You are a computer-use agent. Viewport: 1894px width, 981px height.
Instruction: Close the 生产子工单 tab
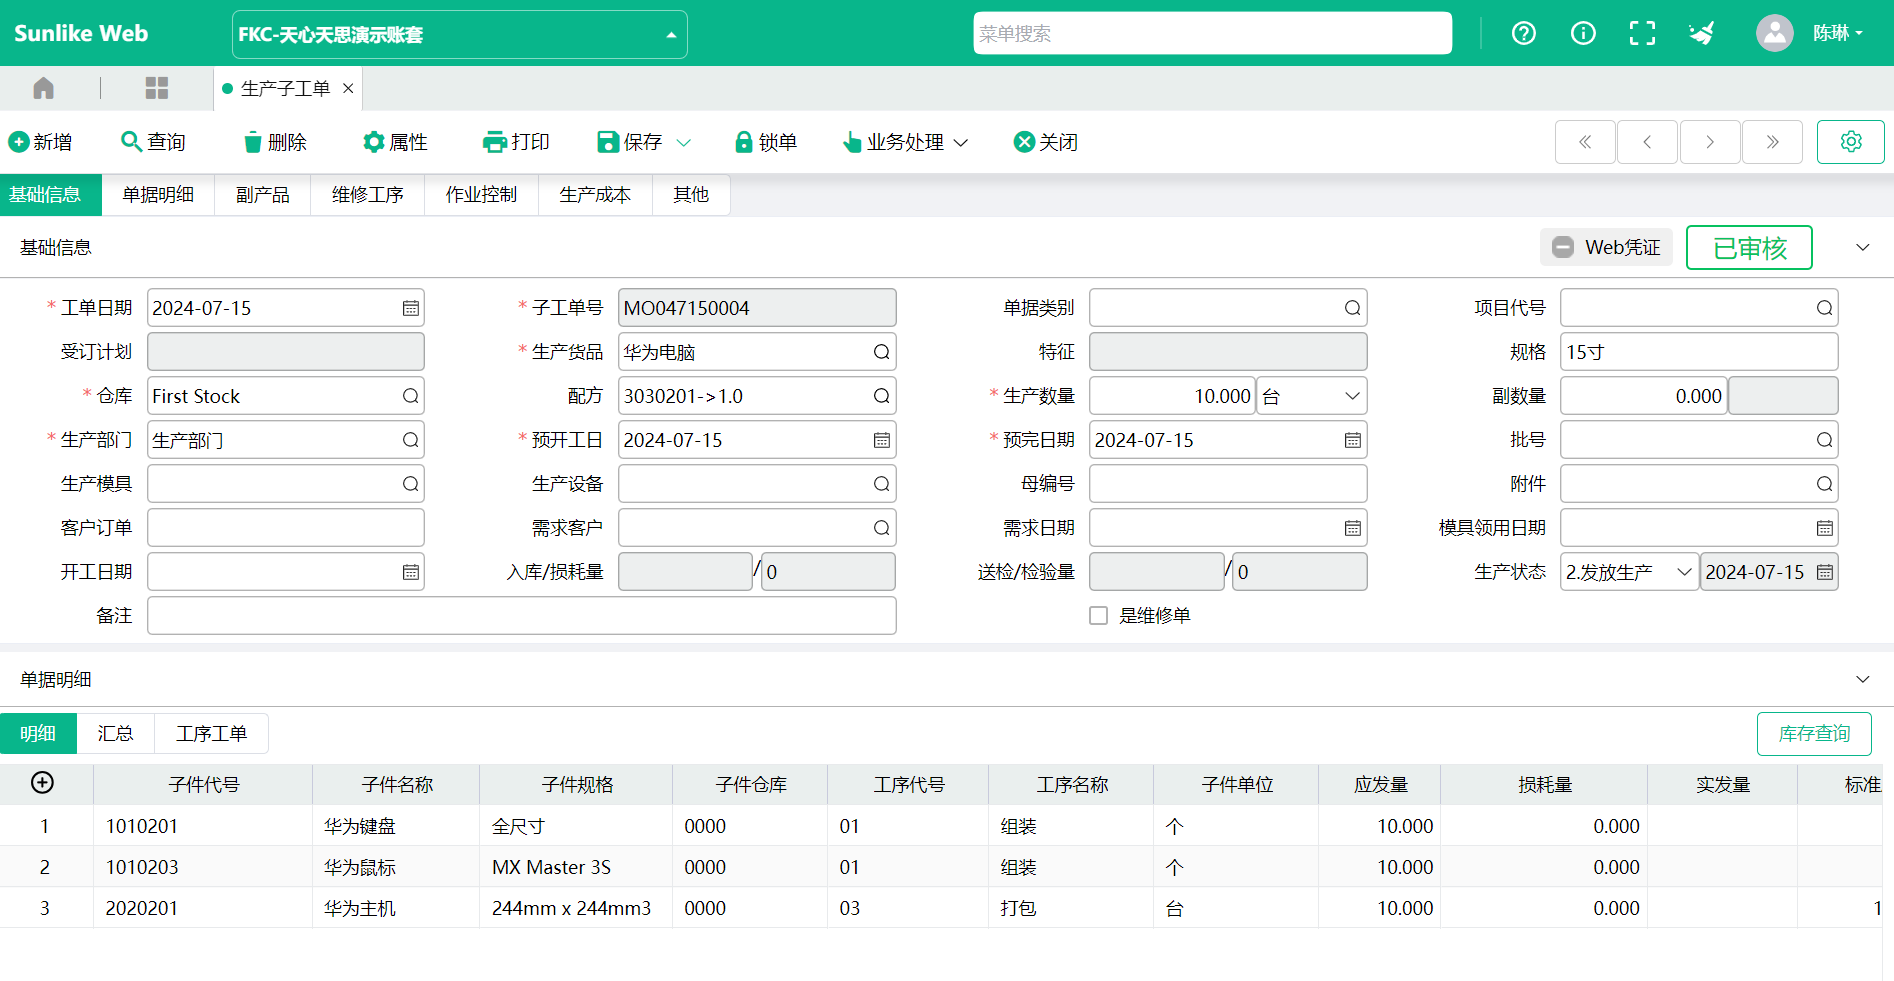coord(348,88)
